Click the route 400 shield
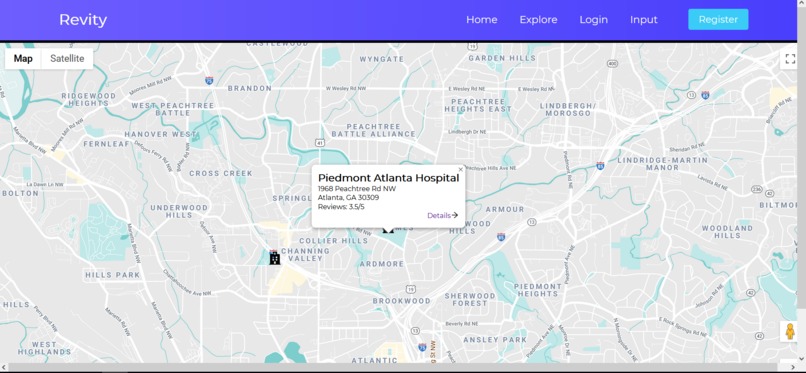 (612, 64)
